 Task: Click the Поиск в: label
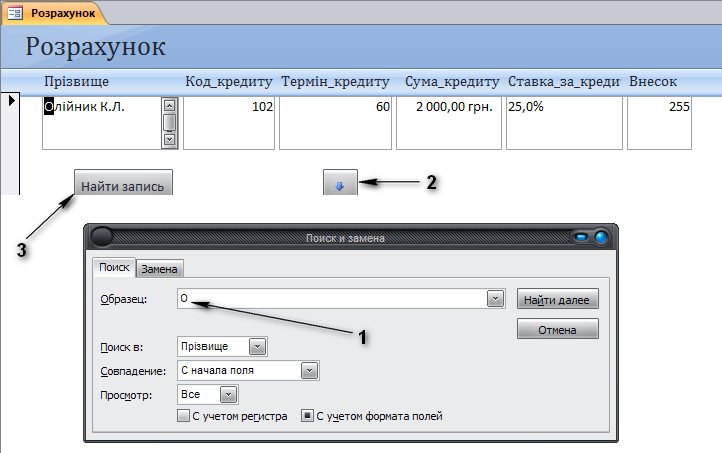(122, 347)
